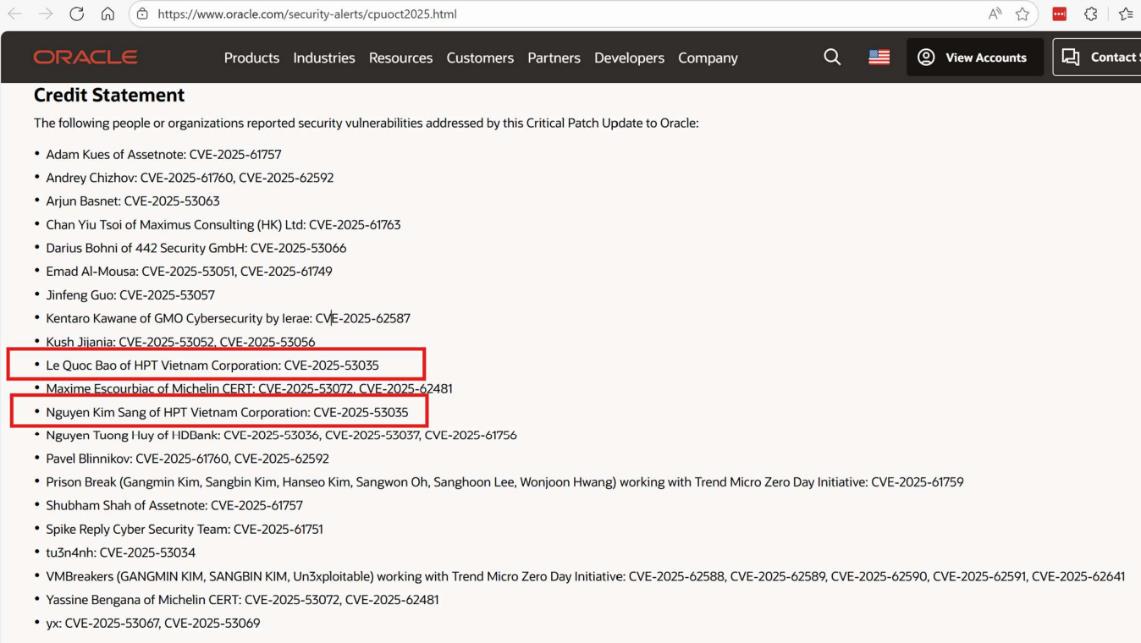This screenshot has height=643, width=1141.
Task: Open the red extension icon in toolbar
Action: (1061, 15)
